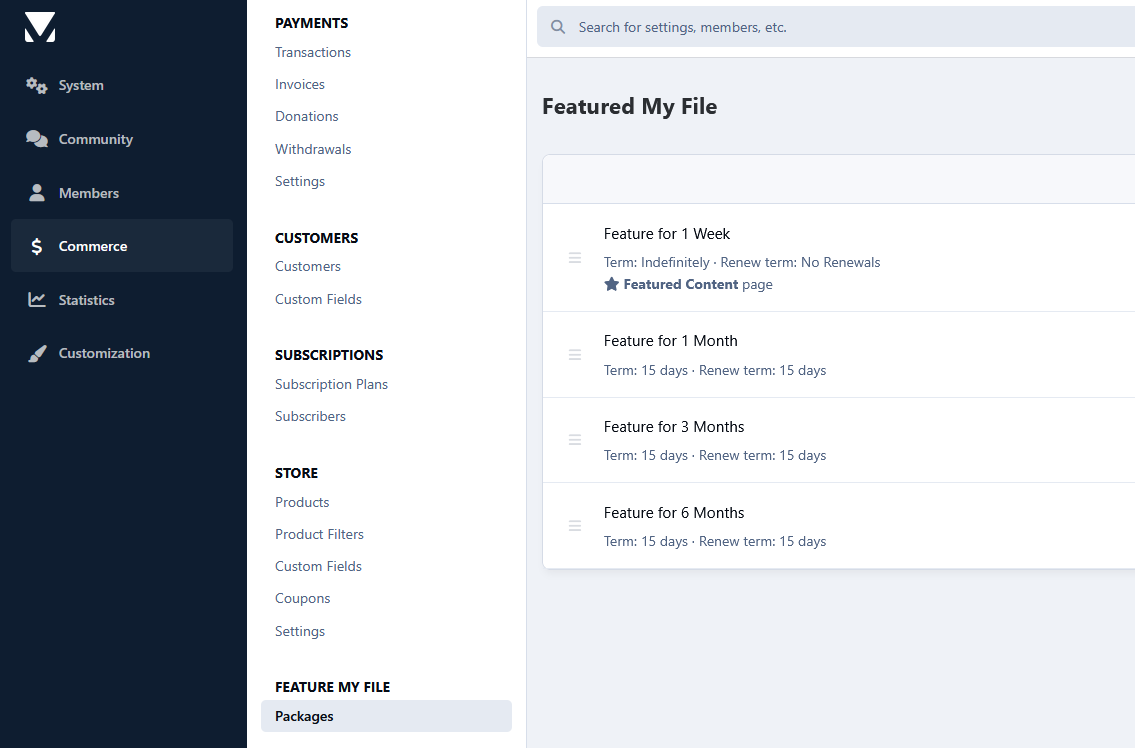Select Packages under Feature My File
Image resolution: width=1135 pixels, height=748 pixels.
click(387, 716)
